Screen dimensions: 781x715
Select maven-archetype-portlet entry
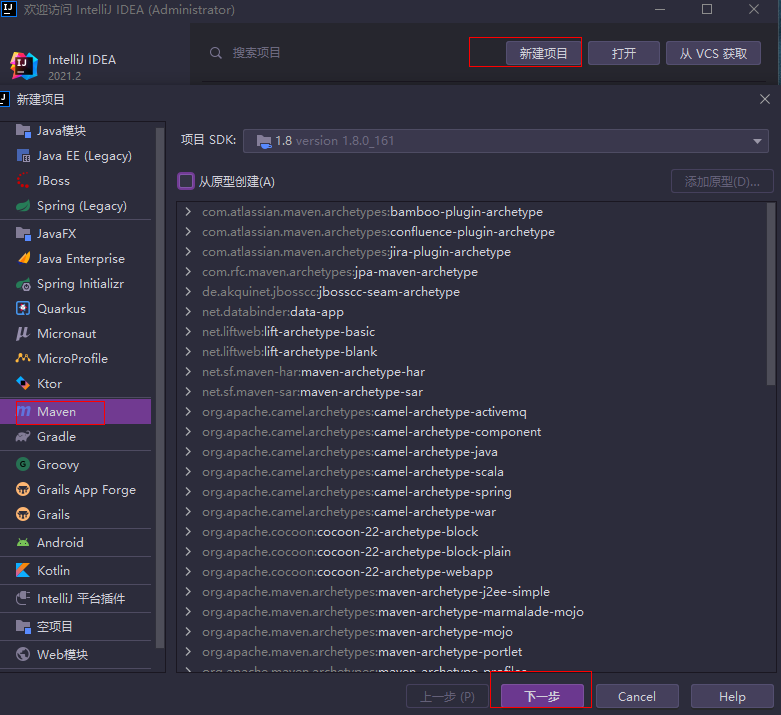pos(362,652)
